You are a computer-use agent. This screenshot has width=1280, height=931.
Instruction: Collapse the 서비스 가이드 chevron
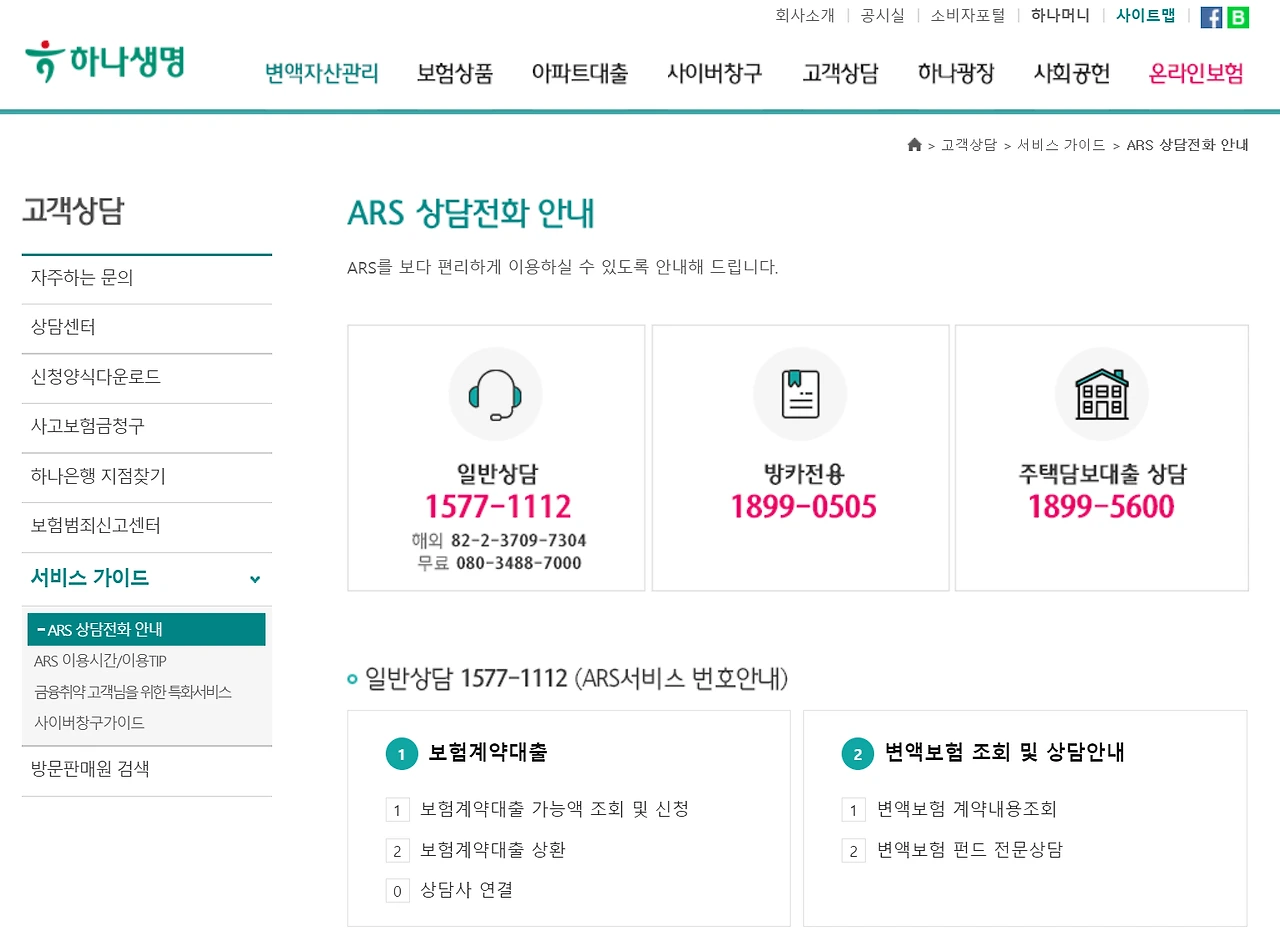255,579
